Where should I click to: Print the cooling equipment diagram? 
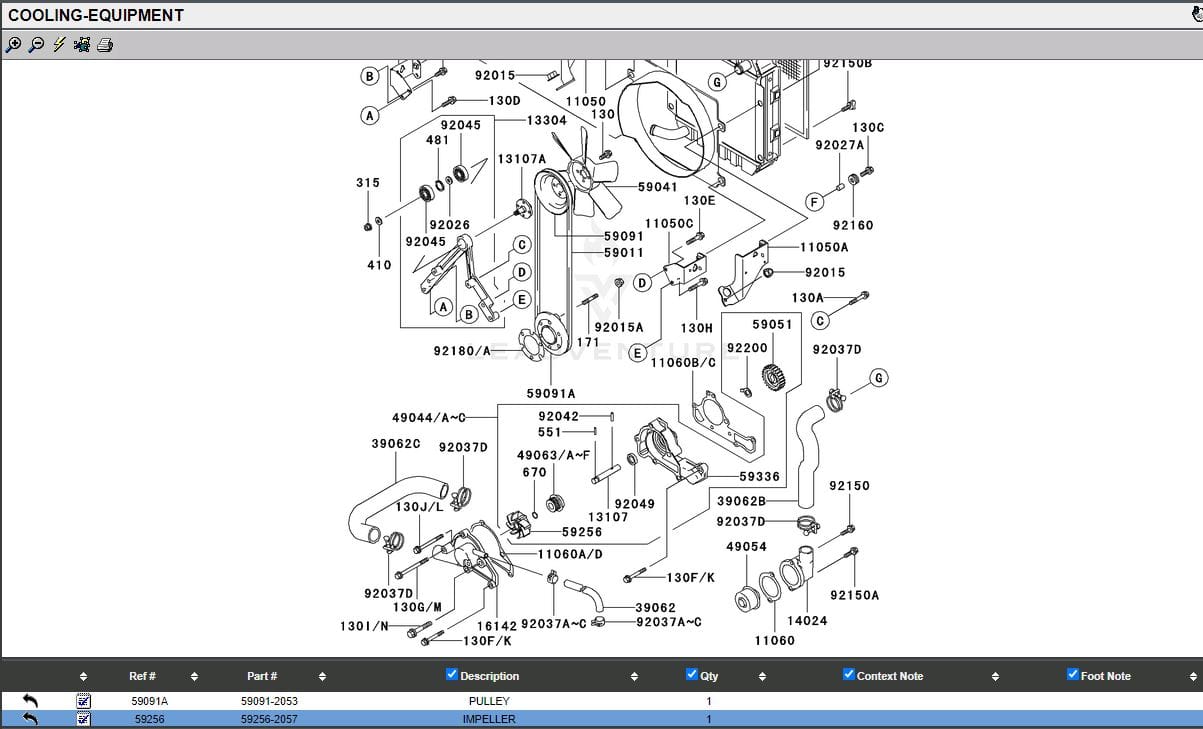pos(105,45)
